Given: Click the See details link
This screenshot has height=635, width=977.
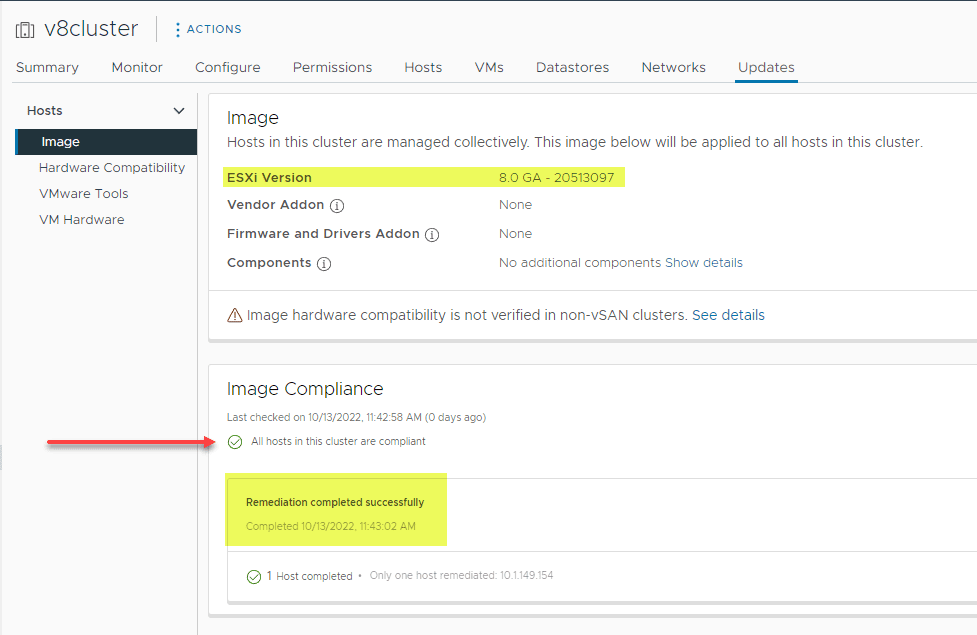Looking at the screenshot, I should (728, 315).
